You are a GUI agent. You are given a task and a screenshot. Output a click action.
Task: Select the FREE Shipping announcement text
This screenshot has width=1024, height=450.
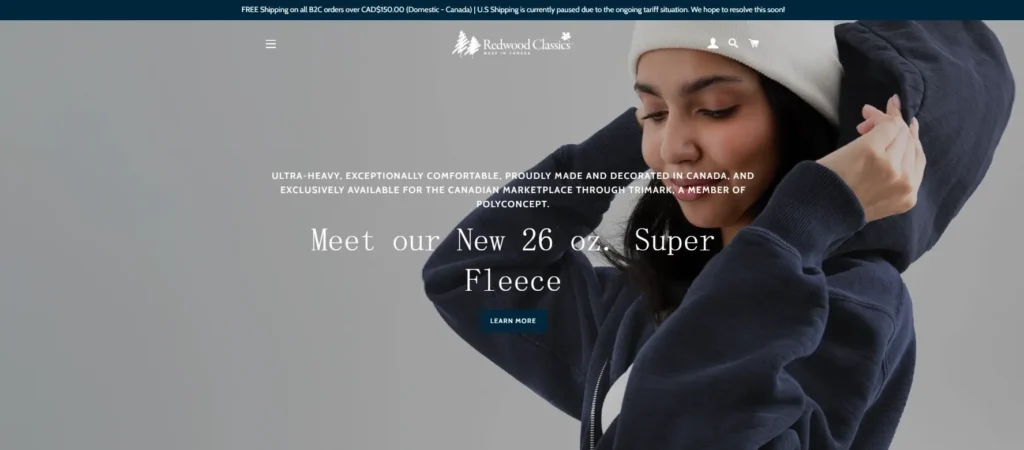click(357, 10)
